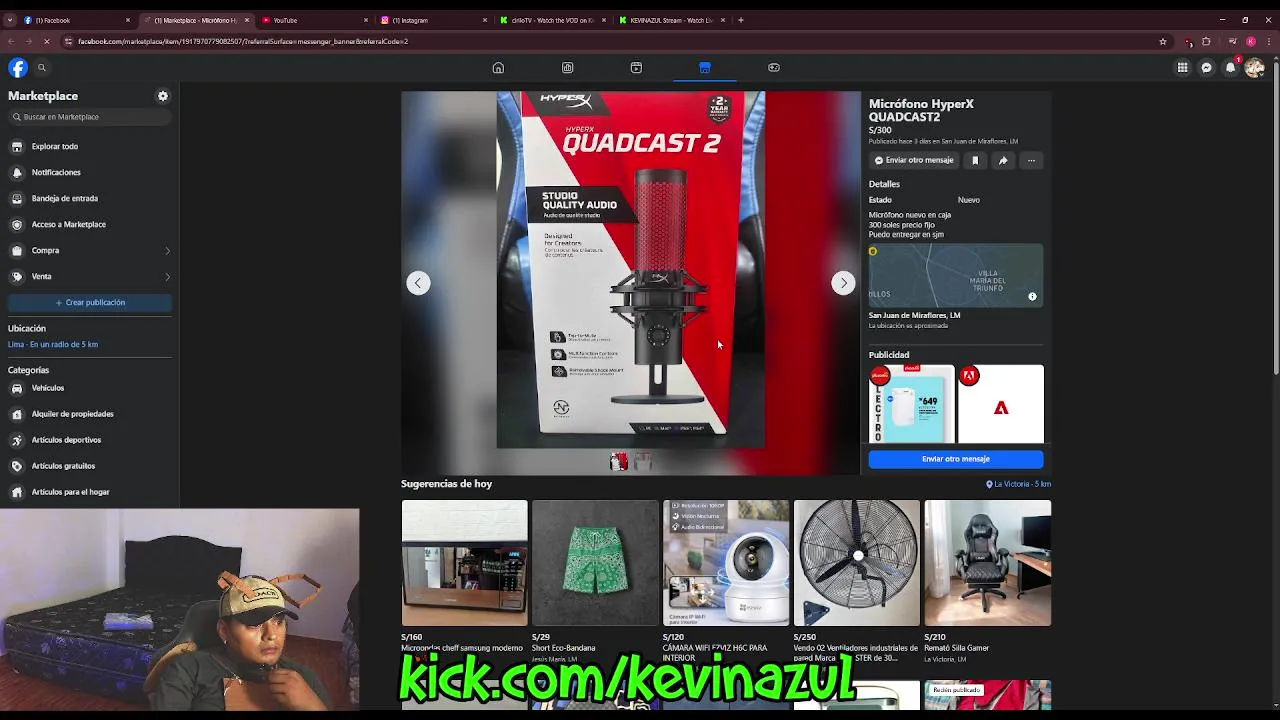Open Vehículos category
This screenshot has height=720, width=1280.
(x=90, y=388)
